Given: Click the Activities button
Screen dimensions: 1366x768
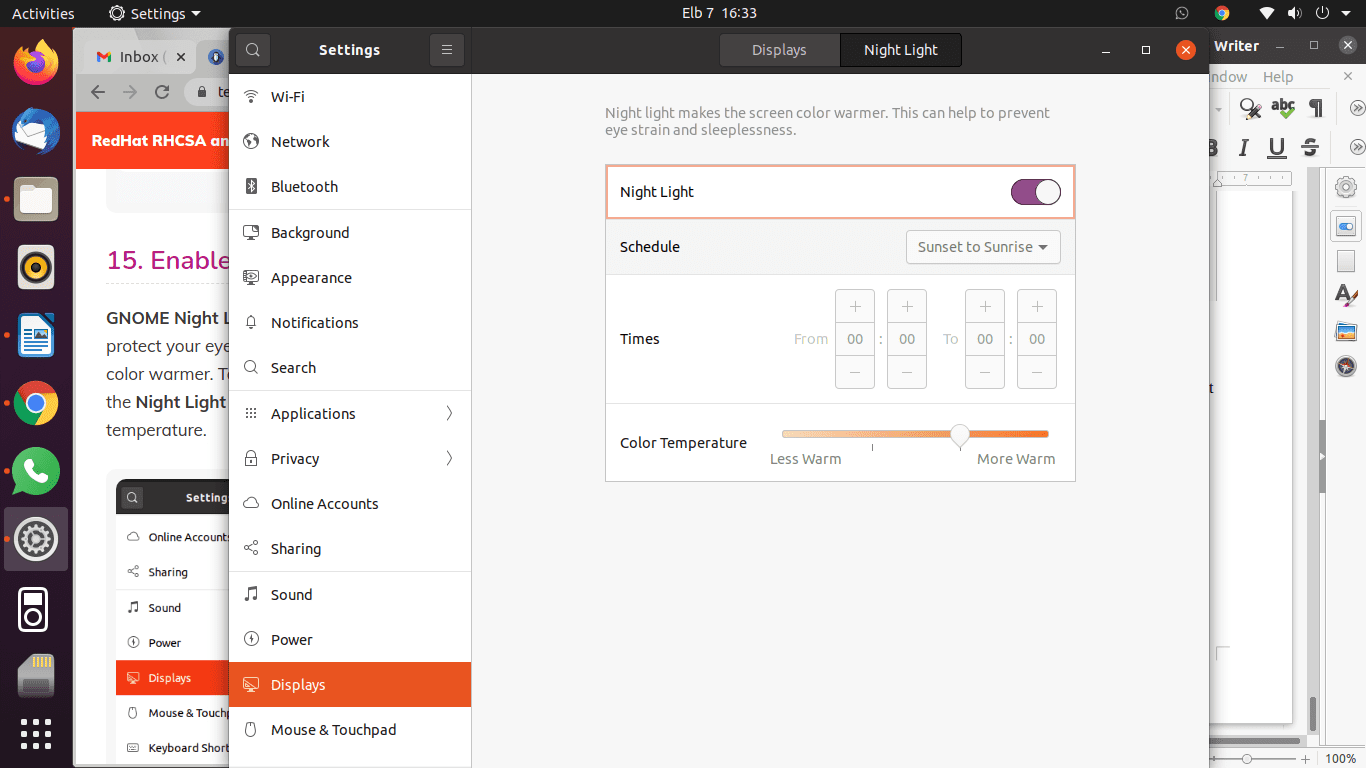Looking at the screenshot, I should click(x=43, y=13).
